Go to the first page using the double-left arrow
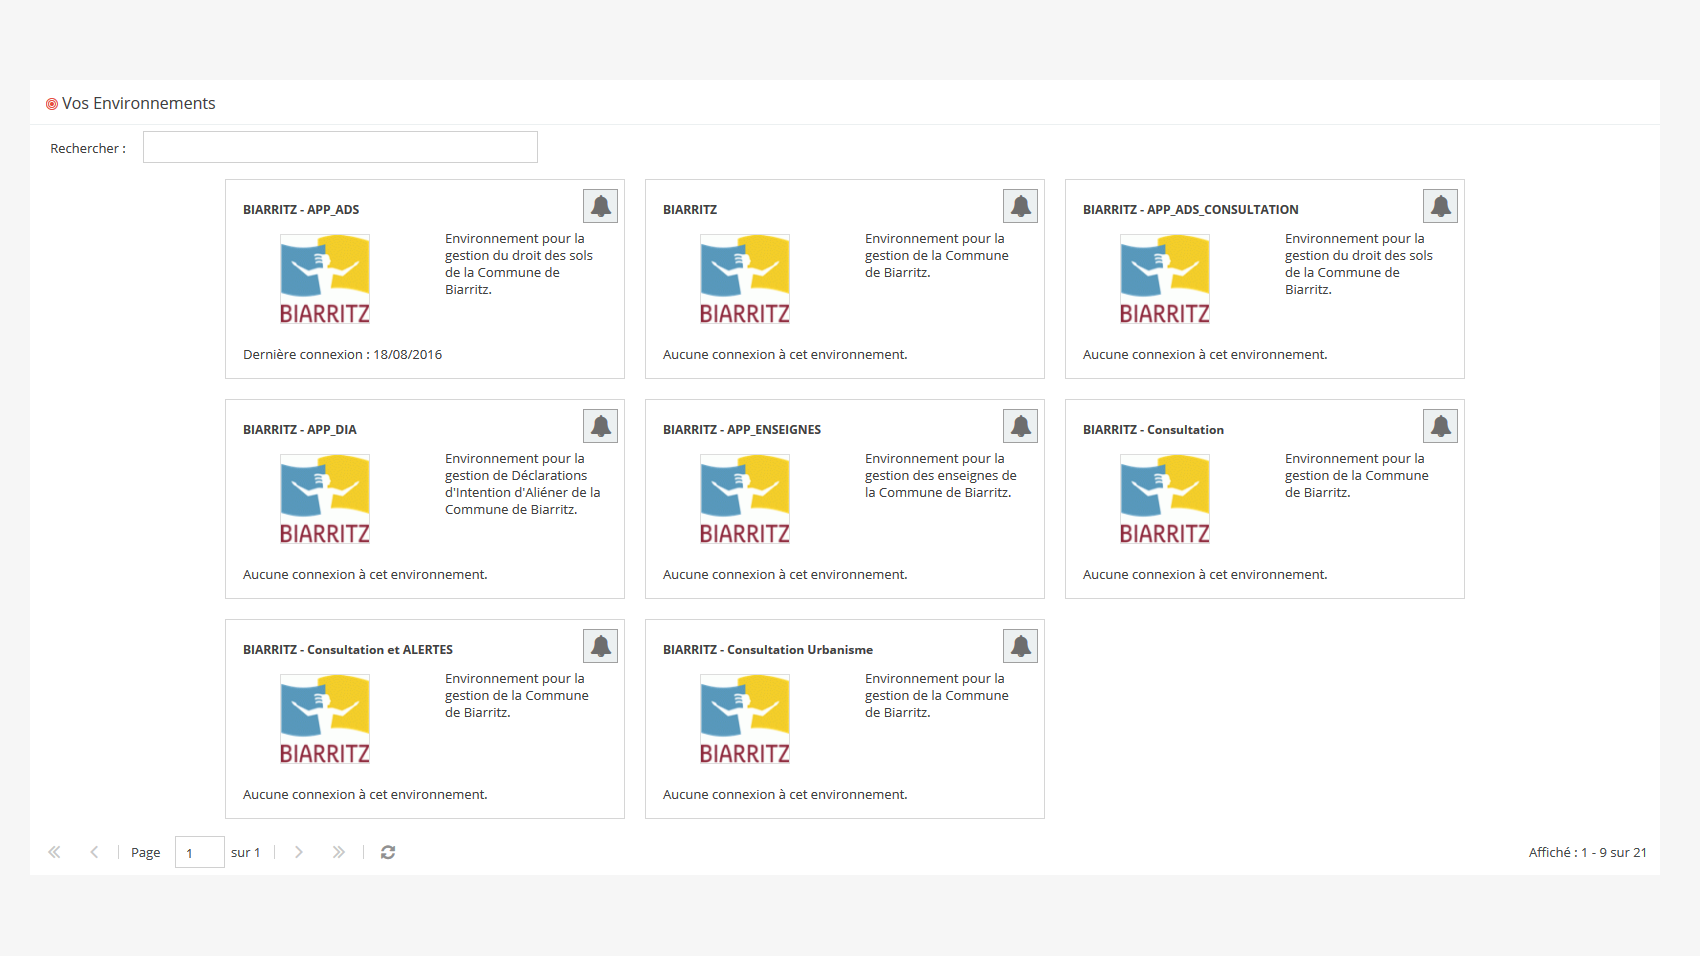The image size is (1700, 956). tap(54, 852)
